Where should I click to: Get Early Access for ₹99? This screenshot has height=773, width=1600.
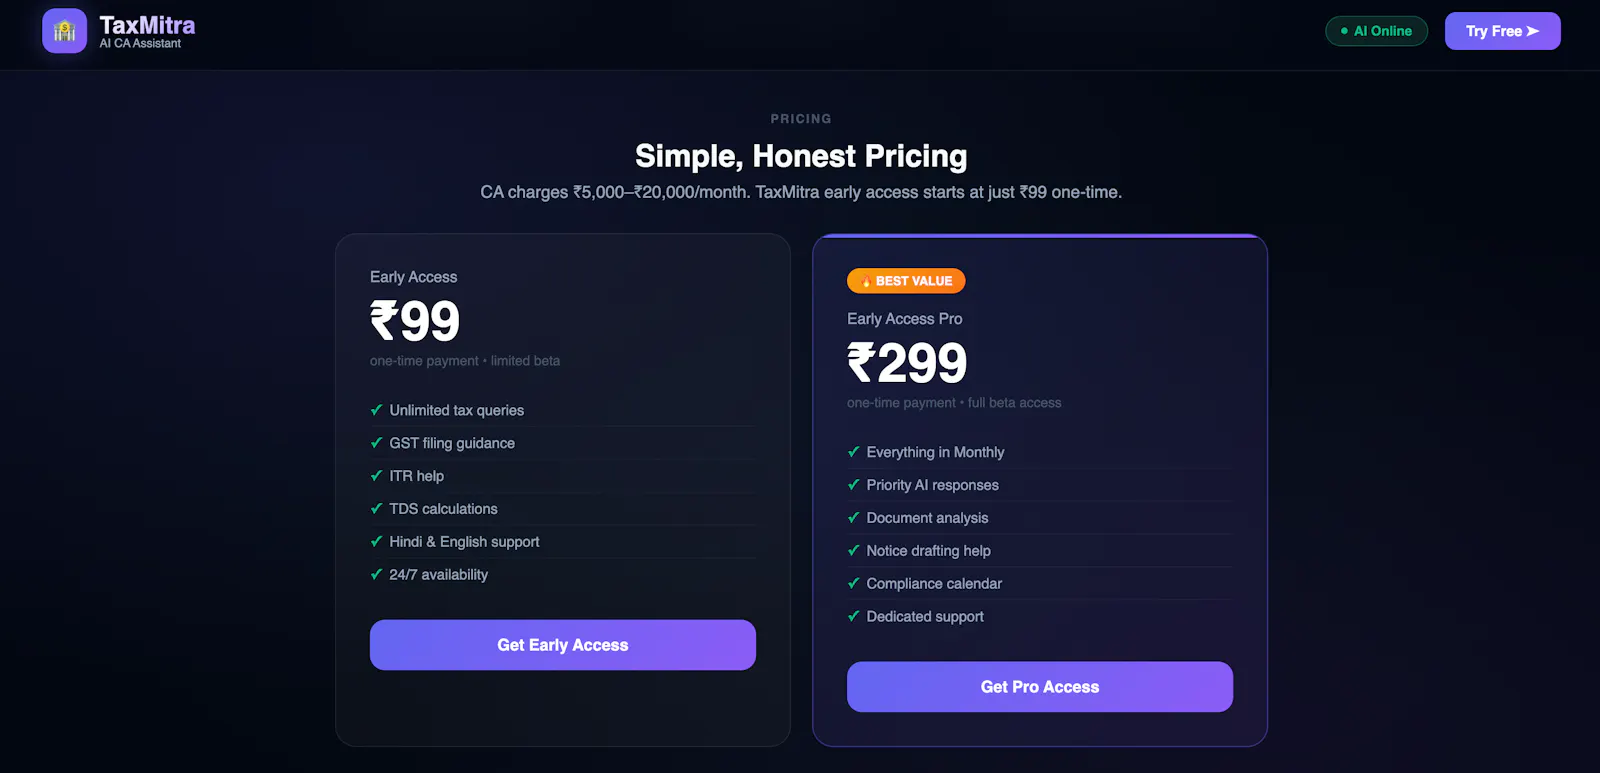click(x=563, y=645)
